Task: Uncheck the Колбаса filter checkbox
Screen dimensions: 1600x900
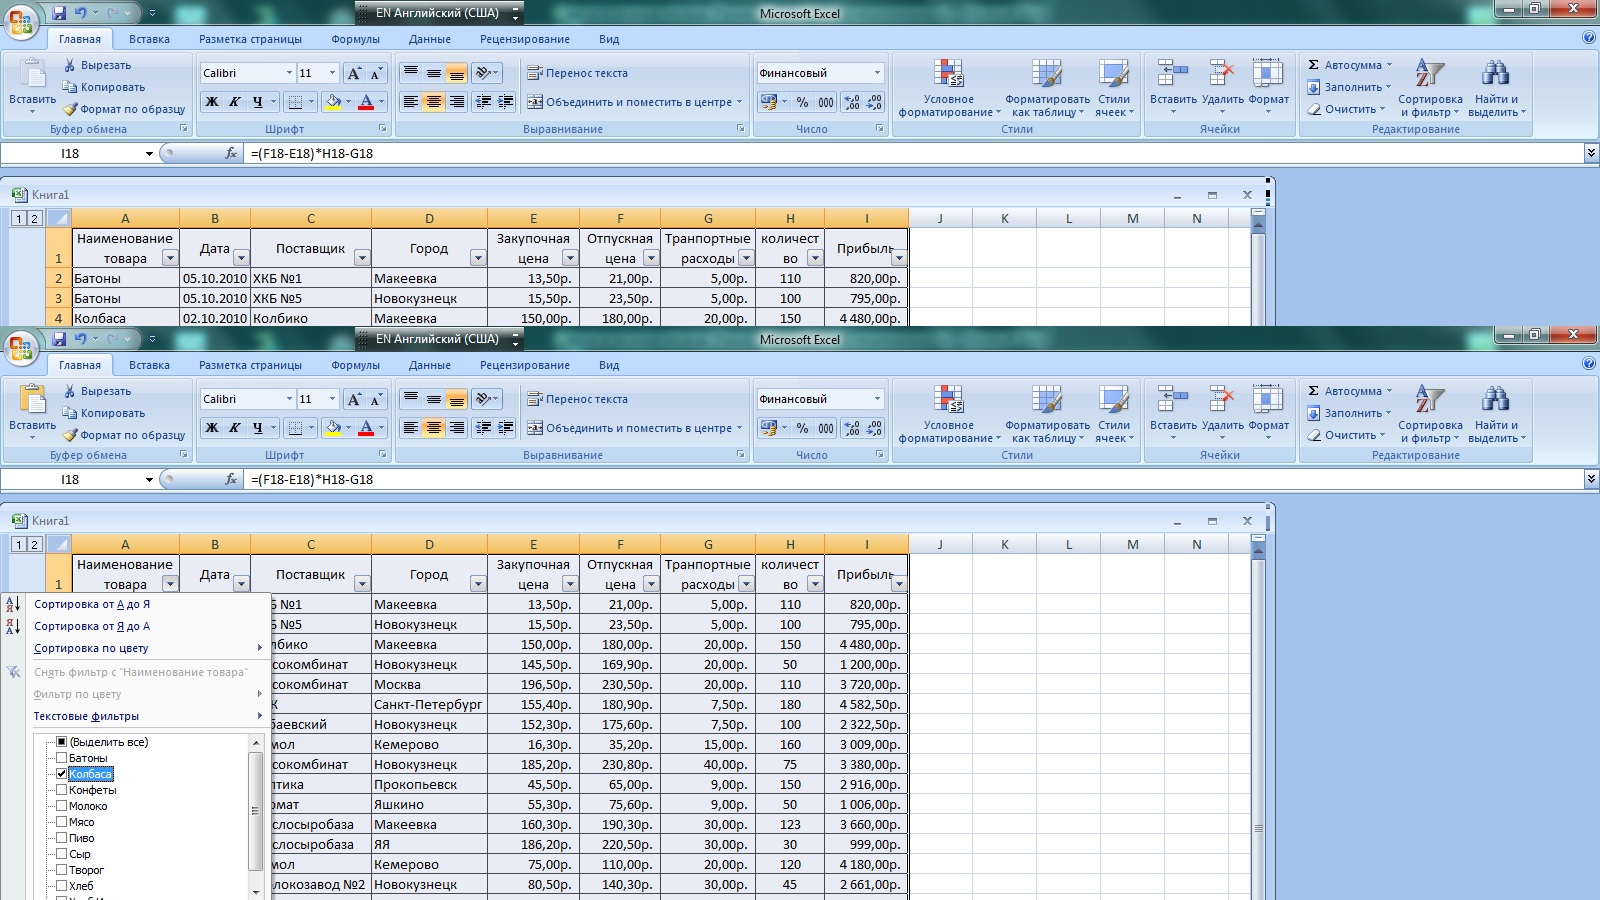Action: click(62, 774)
